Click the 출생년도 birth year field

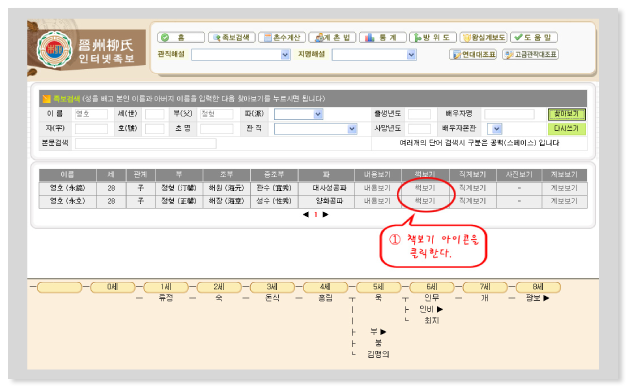click(419, 114)
